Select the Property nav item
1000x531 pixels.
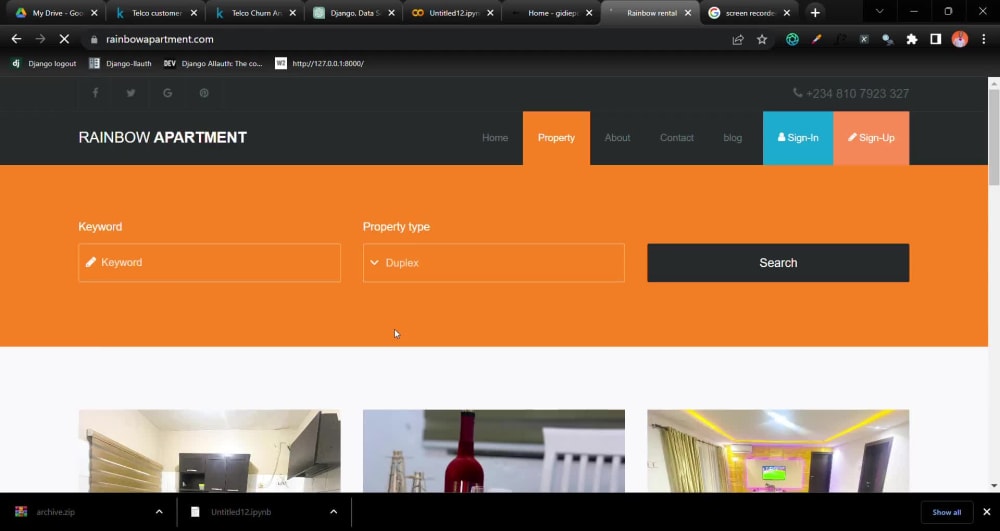coord(556,138)
